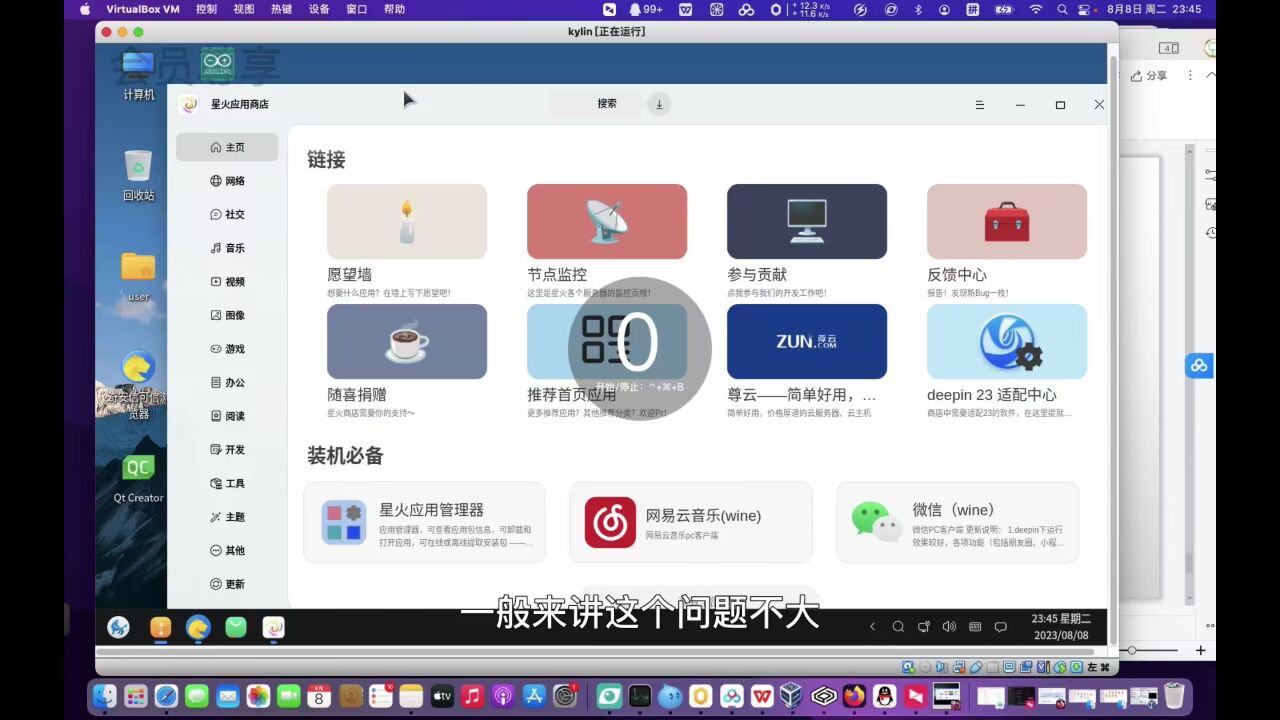Open the 节点监控 satellite dish thumbnail
This screenshot has width=1280, height=720.
click(607, 221)
